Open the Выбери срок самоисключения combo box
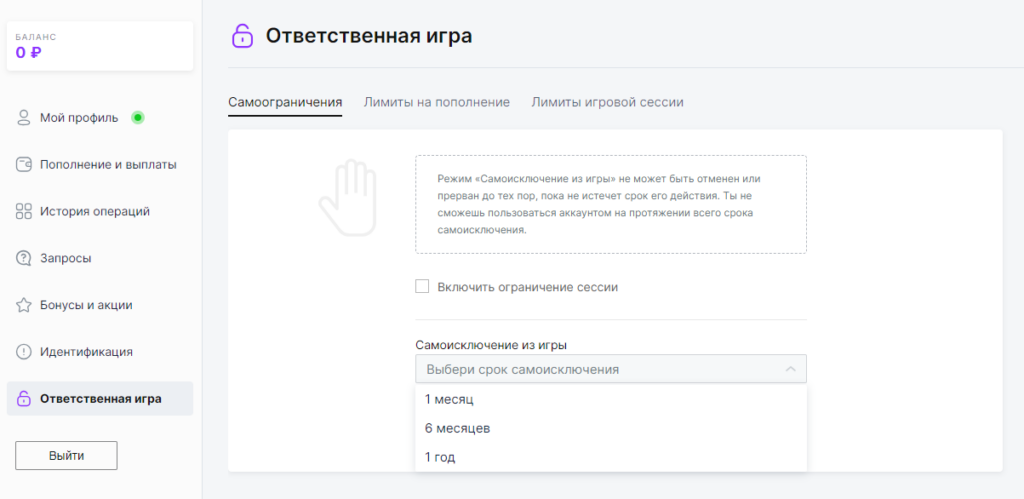 point(611,369)
